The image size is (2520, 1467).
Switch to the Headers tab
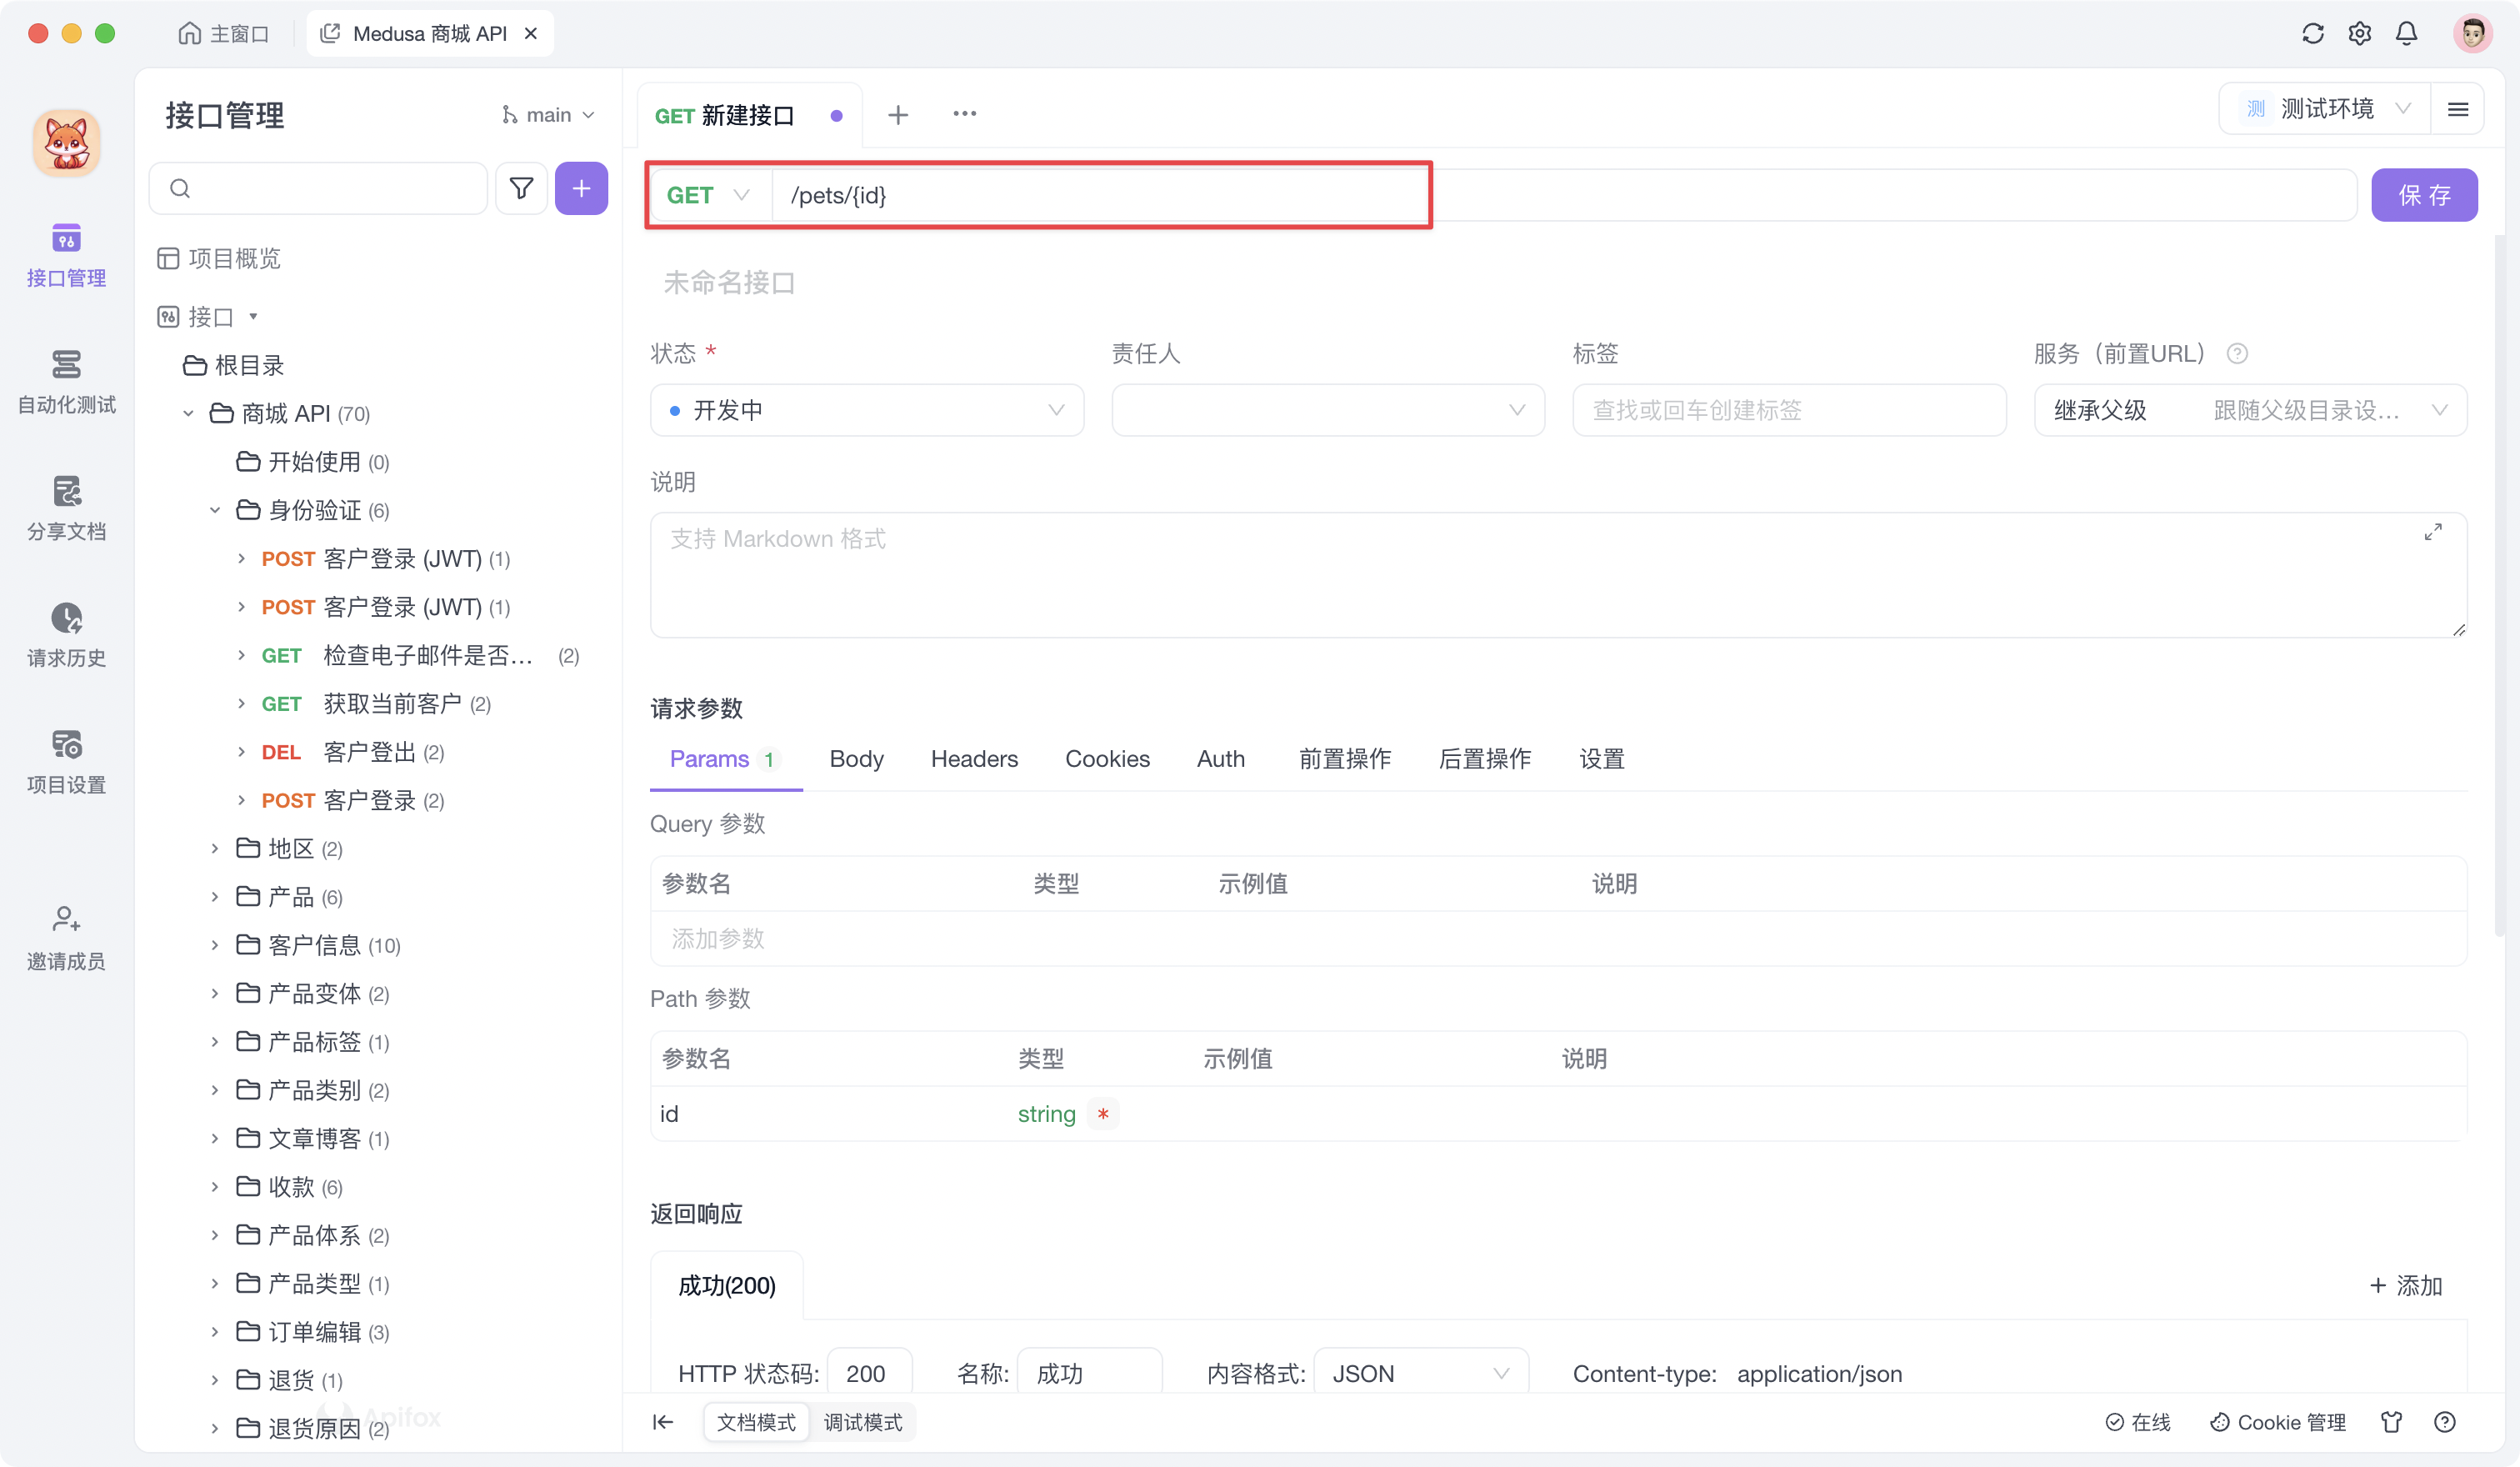[974, 759]
